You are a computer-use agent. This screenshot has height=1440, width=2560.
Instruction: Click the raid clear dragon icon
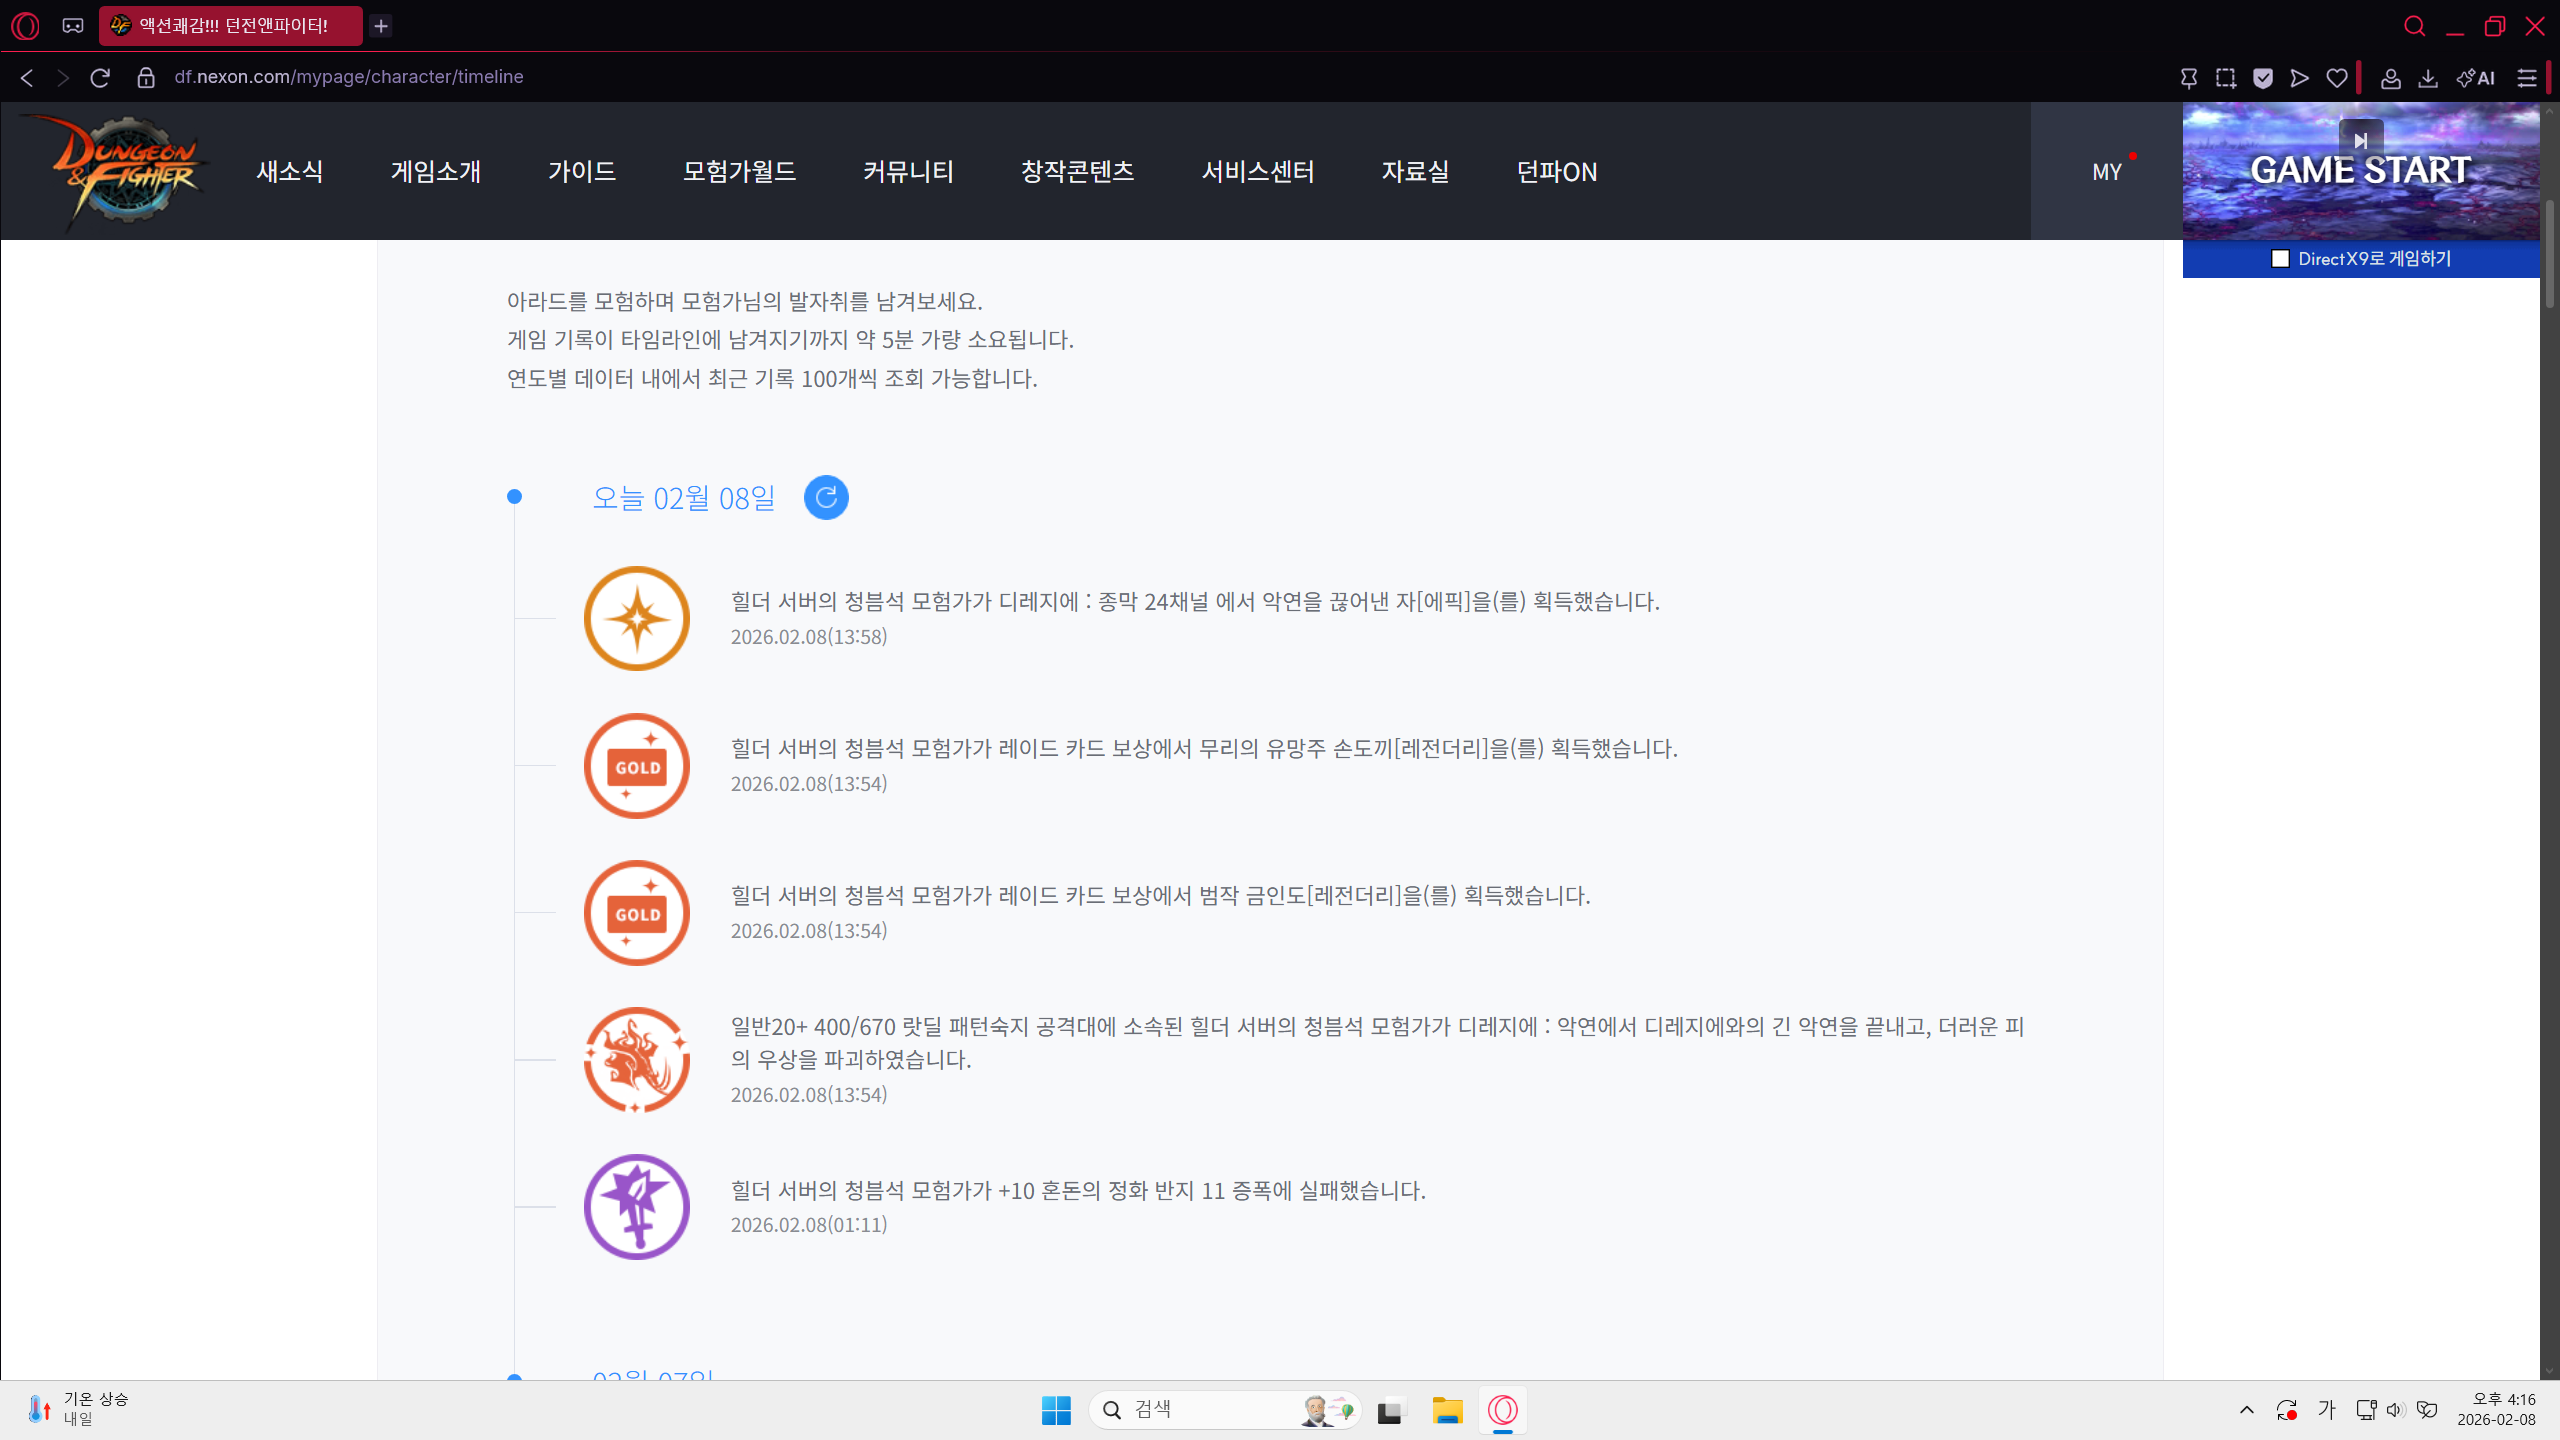[637, 1060]
